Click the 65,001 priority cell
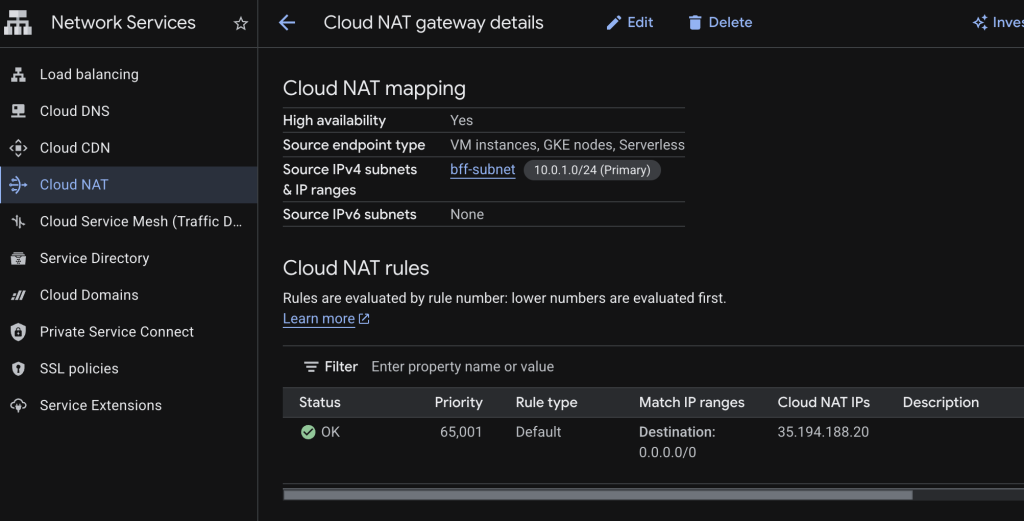 461,432
